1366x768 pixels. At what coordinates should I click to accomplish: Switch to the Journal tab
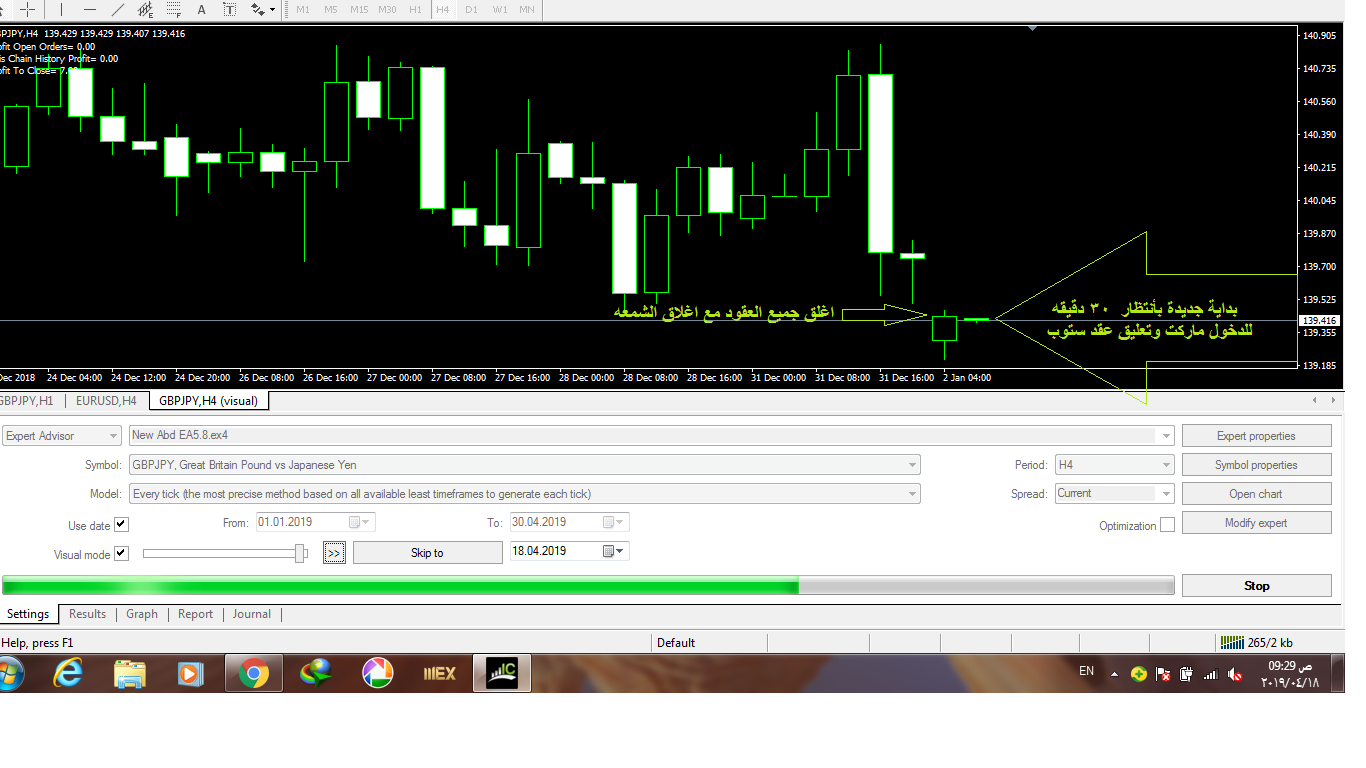coord(252,614)
